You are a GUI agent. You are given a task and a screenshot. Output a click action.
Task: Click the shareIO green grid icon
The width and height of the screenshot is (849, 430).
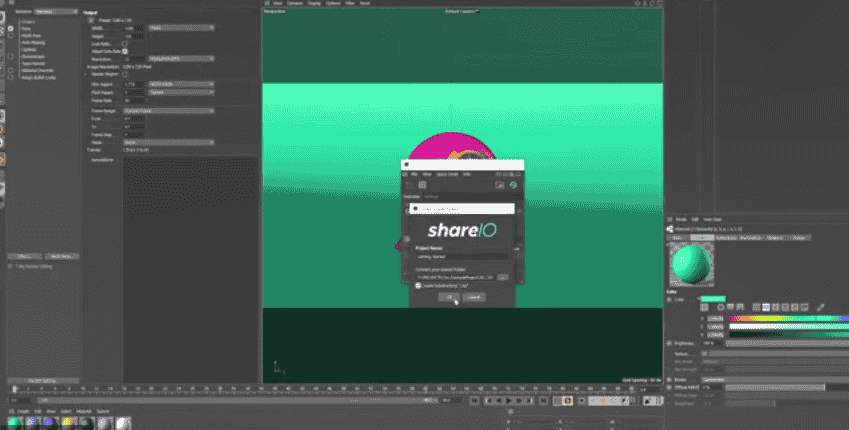click(x=422, y=185)
